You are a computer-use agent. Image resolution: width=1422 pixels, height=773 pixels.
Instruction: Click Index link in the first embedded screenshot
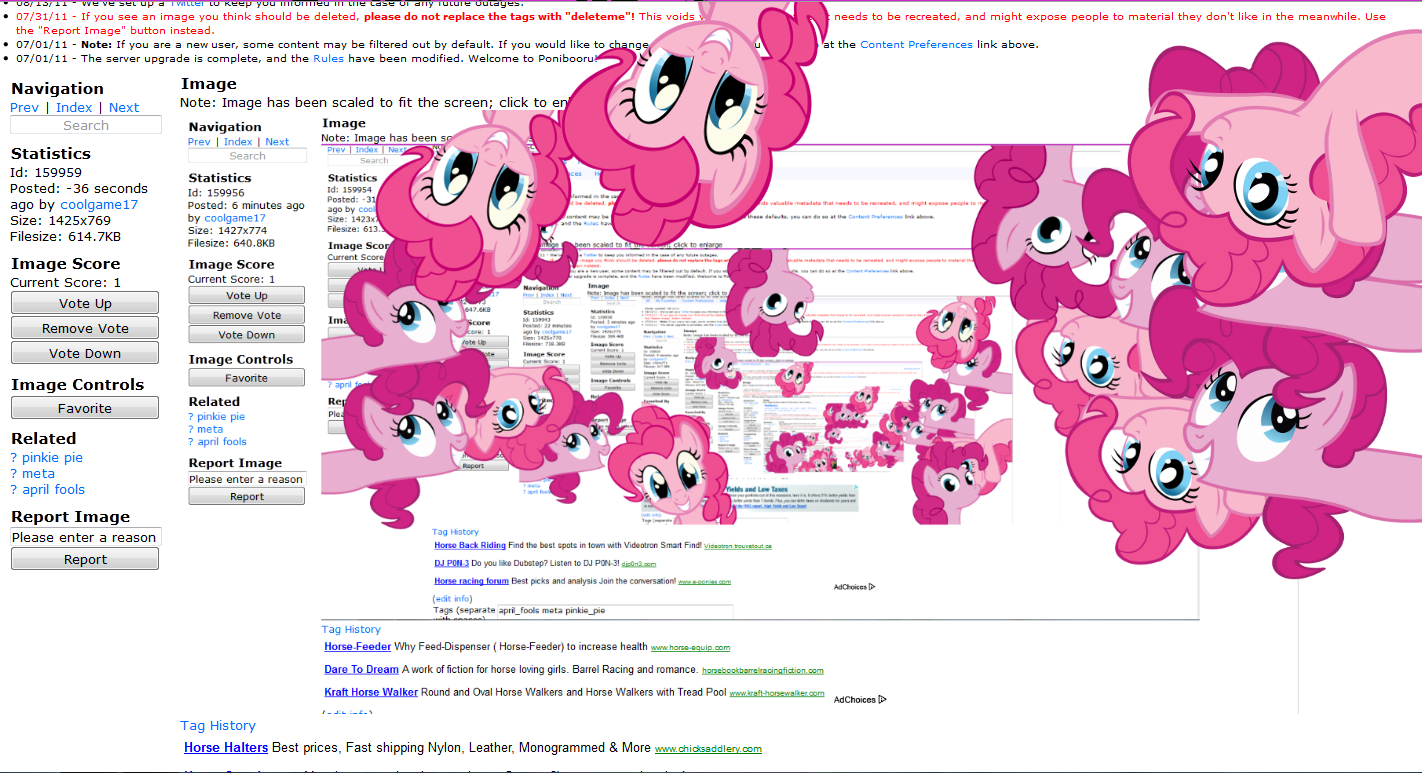238,142
